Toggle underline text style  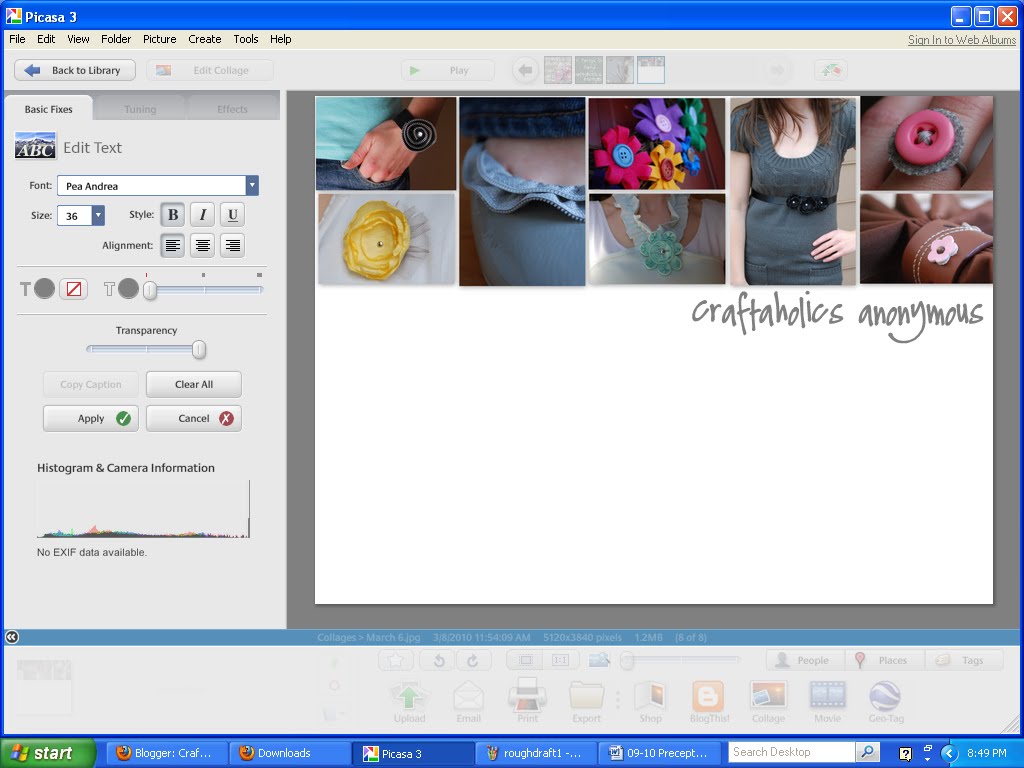pos(231,214)
